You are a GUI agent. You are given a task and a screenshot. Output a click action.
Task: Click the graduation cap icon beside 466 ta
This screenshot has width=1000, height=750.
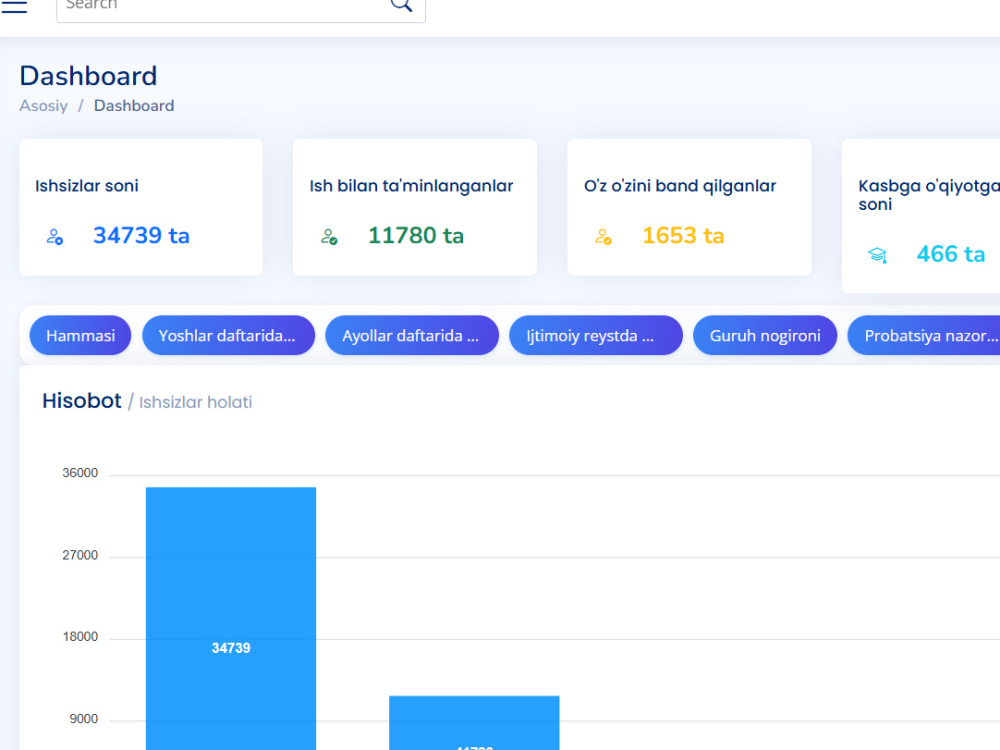[x=878, y=255]
